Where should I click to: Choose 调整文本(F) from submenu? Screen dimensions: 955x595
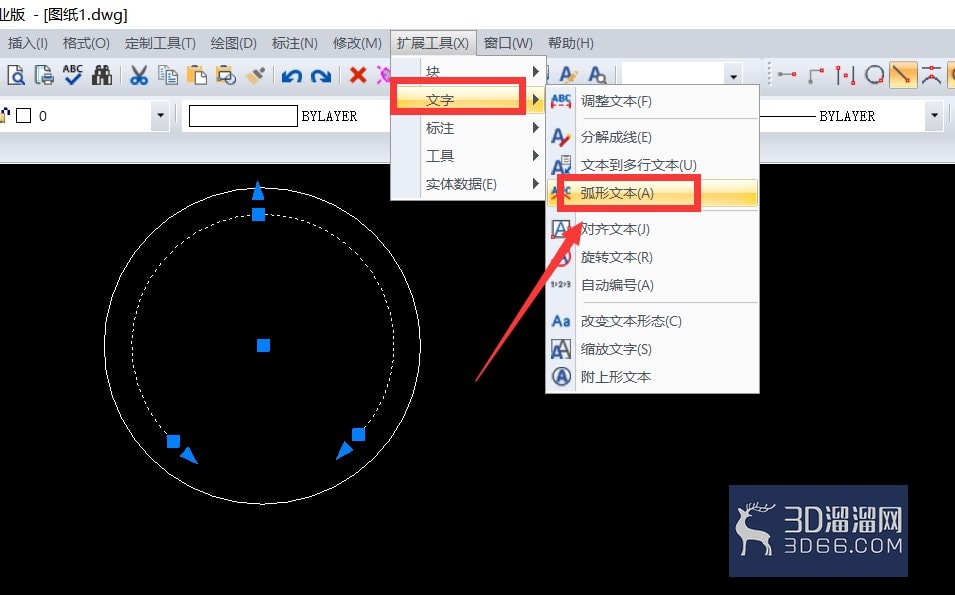tap(653, 101)
